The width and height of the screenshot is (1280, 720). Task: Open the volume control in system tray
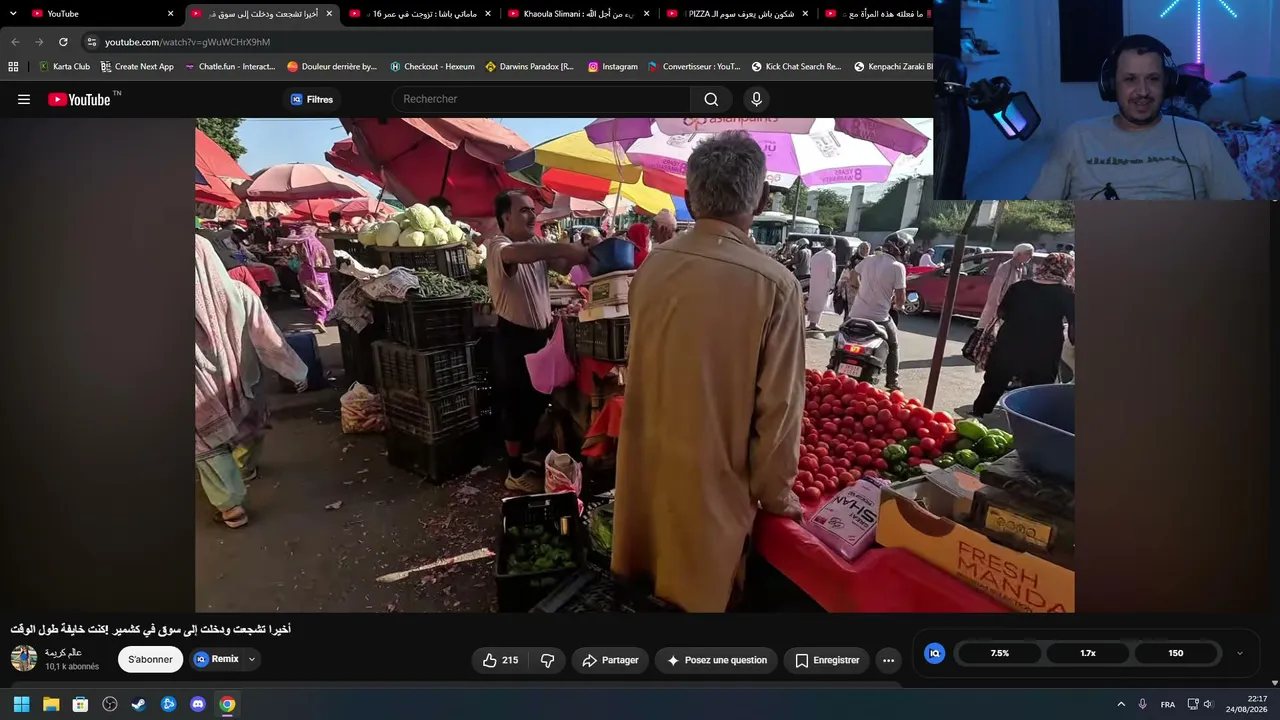[1208, 704]
